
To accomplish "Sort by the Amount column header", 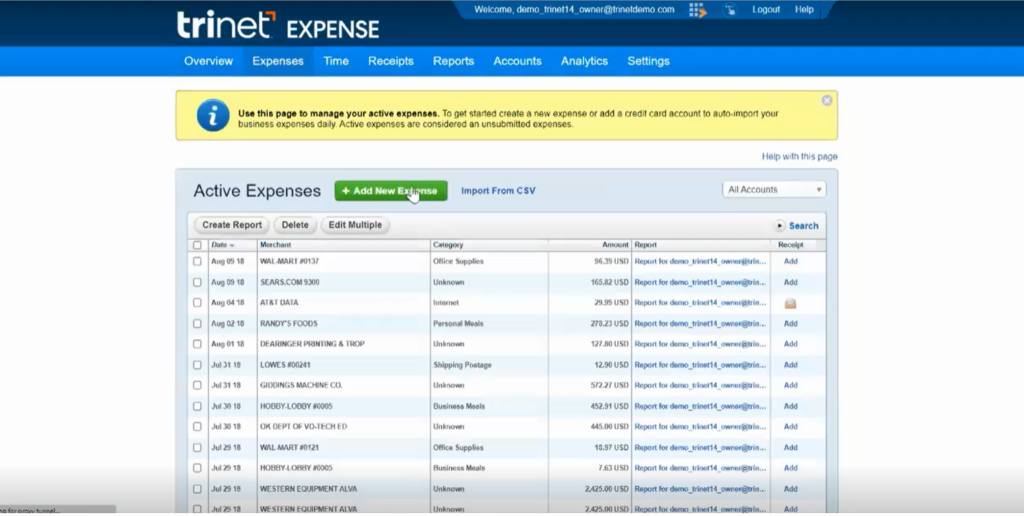I will (x=616, y=245).
